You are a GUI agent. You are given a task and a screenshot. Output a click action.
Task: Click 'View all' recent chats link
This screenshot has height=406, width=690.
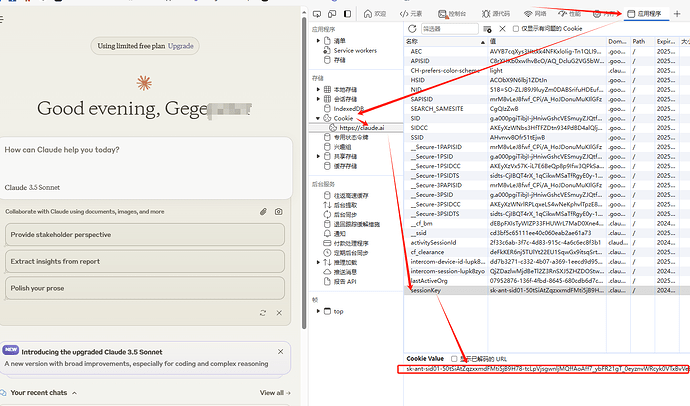click(275, 393)
